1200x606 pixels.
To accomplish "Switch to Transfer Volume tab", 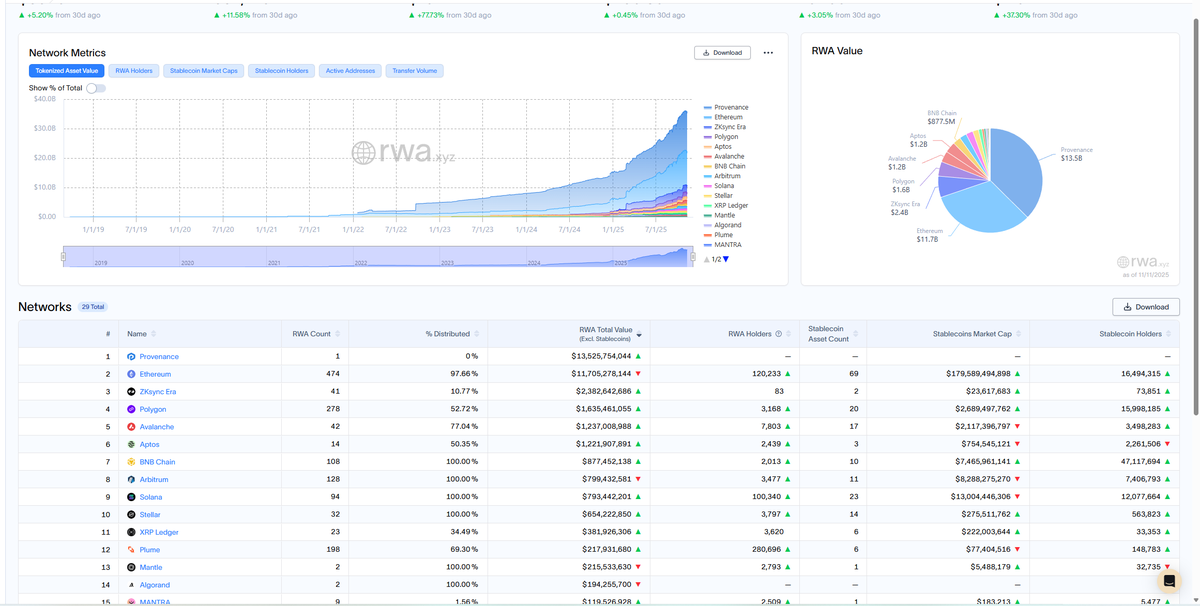I will point(414,71).
